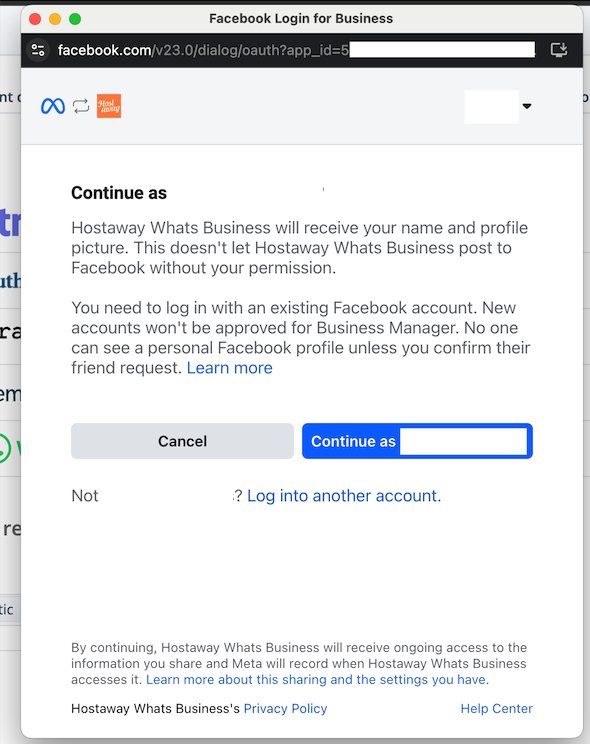The height and width of the screenshot is (744, 590).
Task: Click the profile picture beside dropdown arrow
Action: (491, 107)
